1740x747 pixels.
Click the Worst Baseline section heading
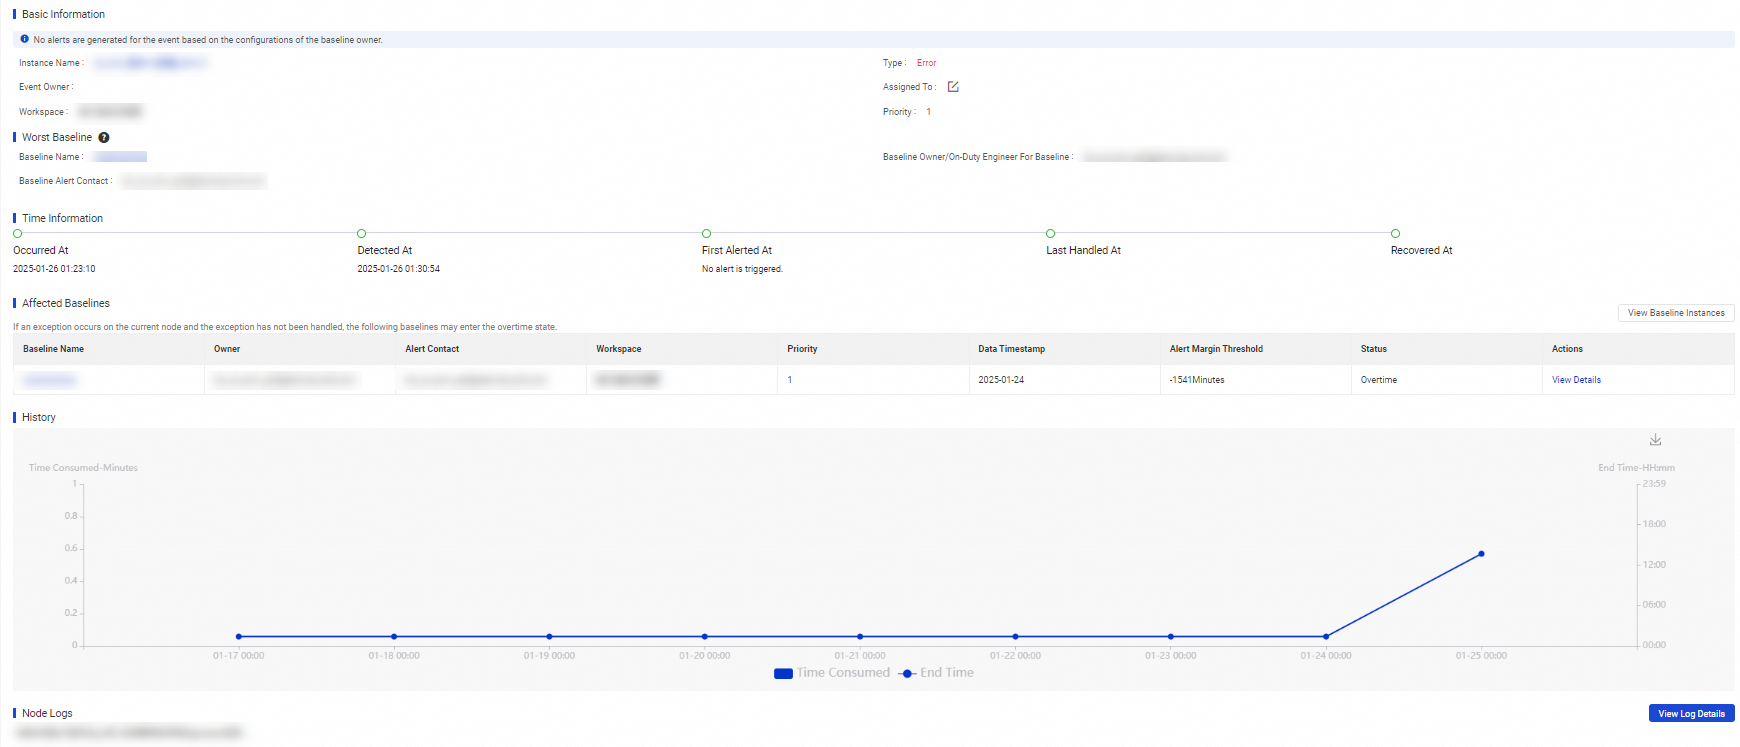(57, 137)
